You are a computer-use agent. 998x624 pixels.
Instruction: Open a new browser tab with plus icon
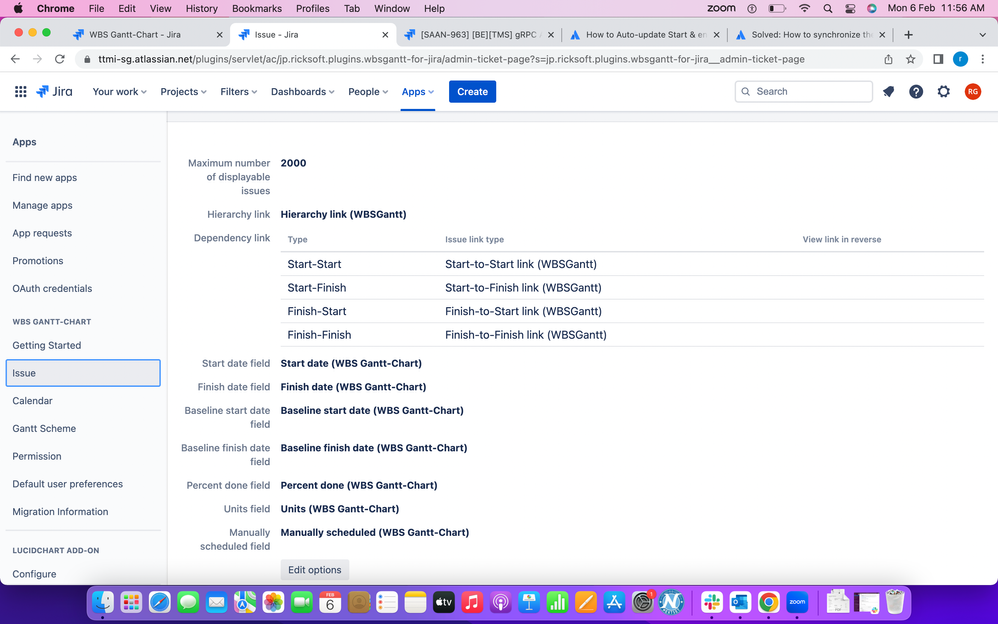click(x=908, y=34)
